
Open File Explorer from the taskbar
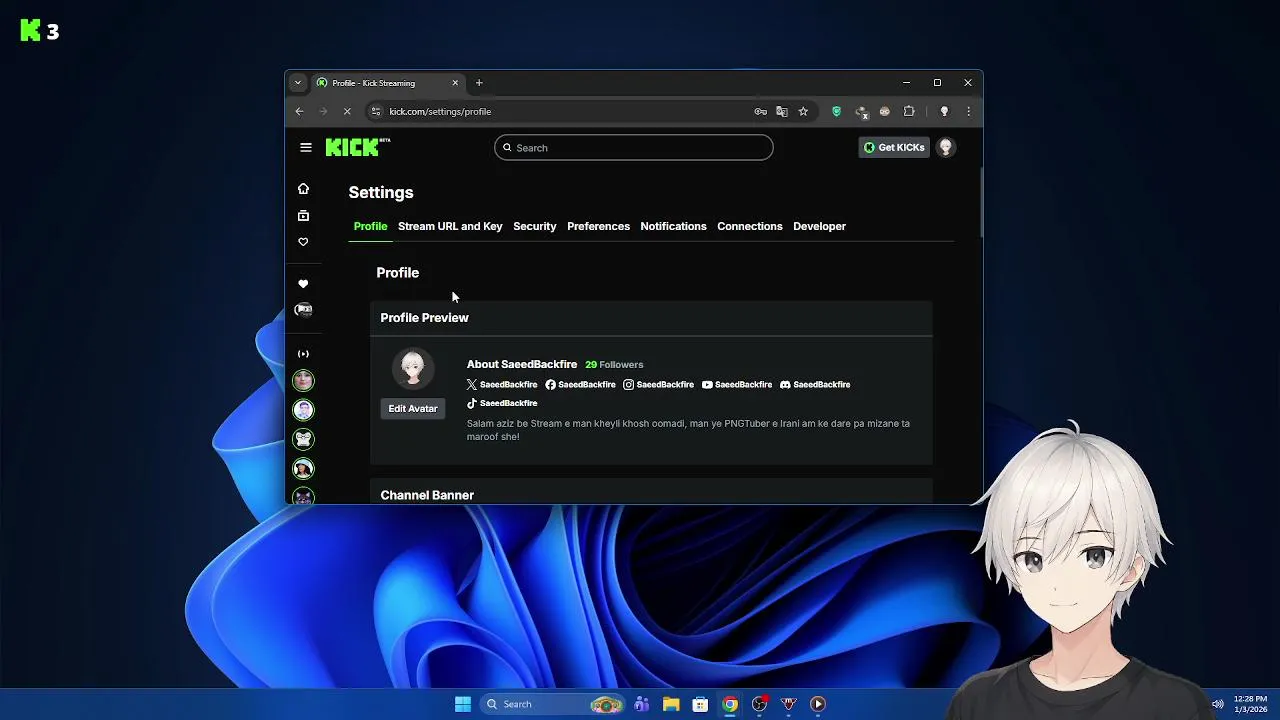[x=671, y=704]
